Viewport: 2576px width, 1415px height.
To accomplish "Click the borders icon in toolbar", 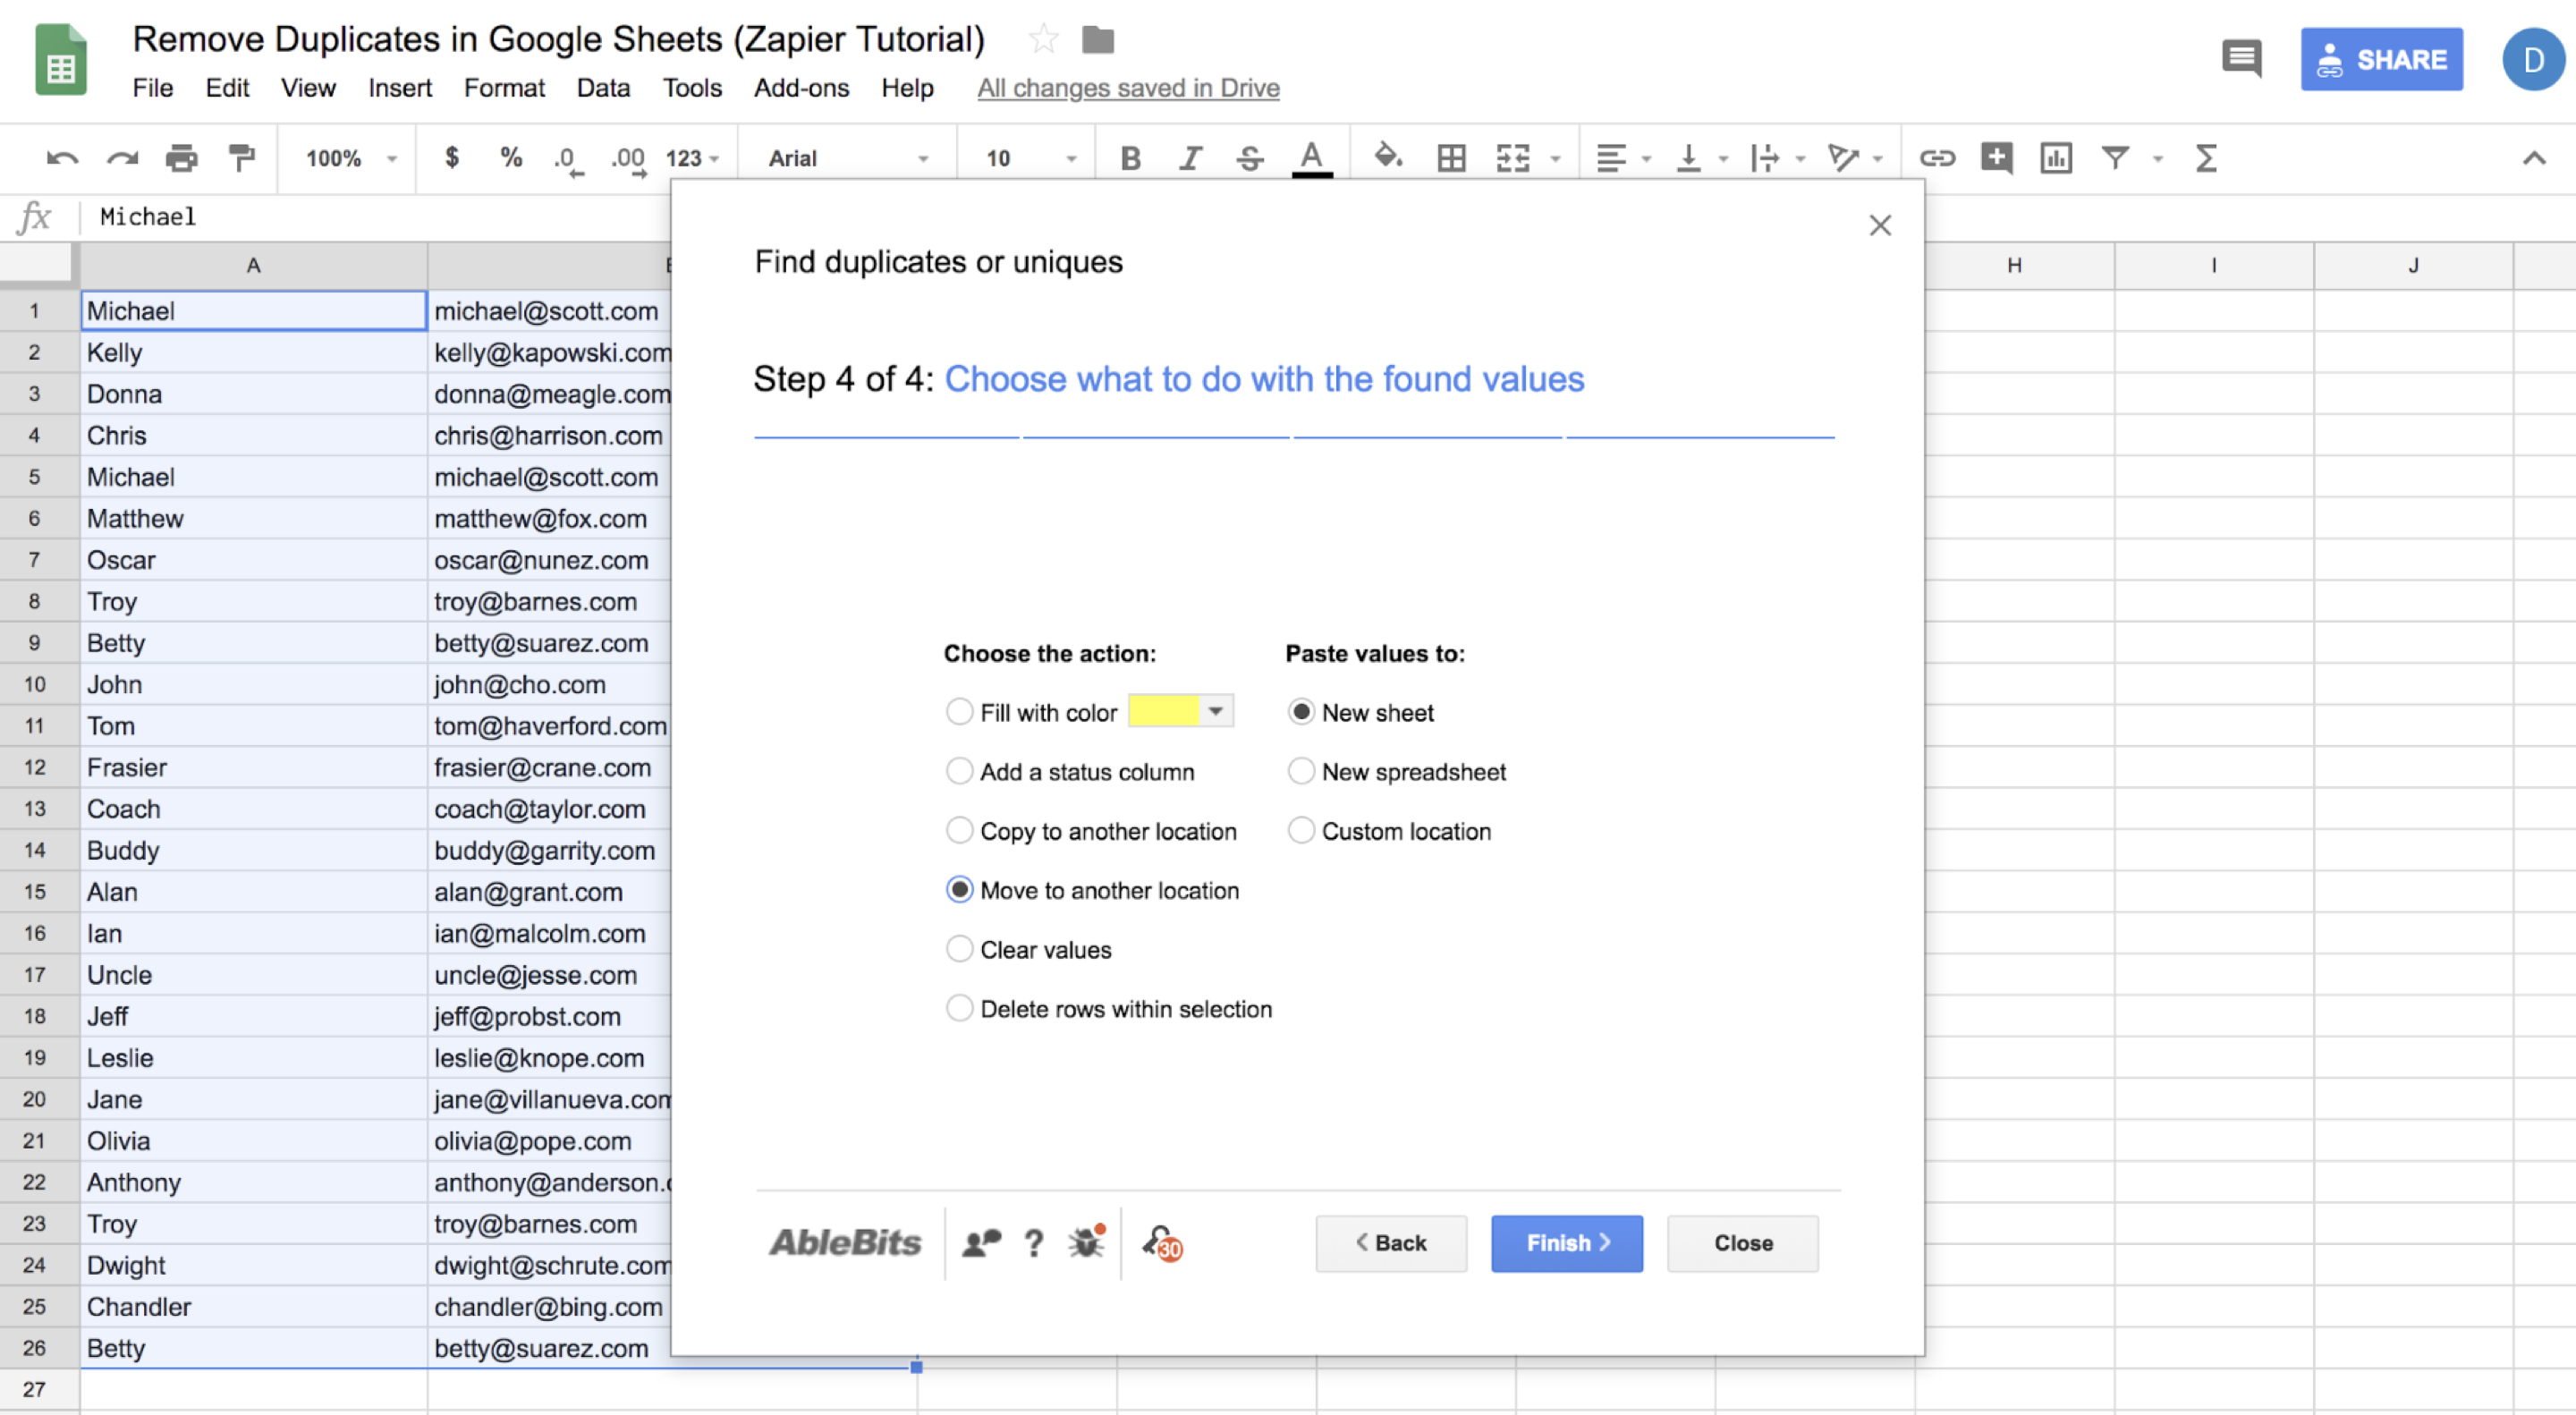I will (1451, 157).
